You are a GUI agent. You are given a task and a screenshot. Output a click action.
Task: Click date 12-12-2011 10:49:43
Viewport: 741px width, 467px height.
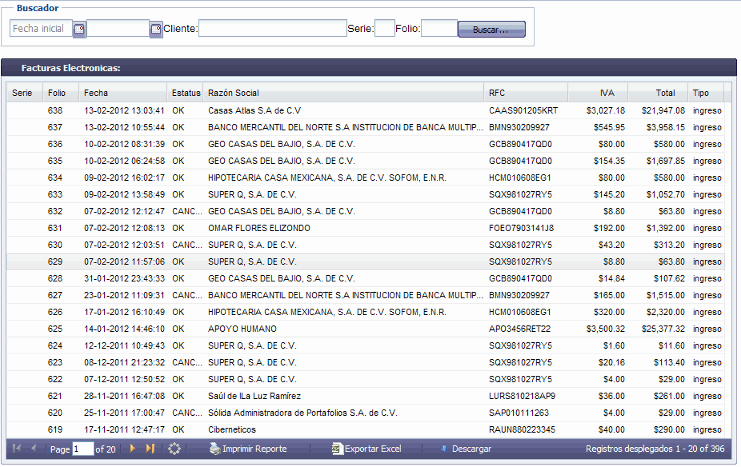click(x=124, y=346)
